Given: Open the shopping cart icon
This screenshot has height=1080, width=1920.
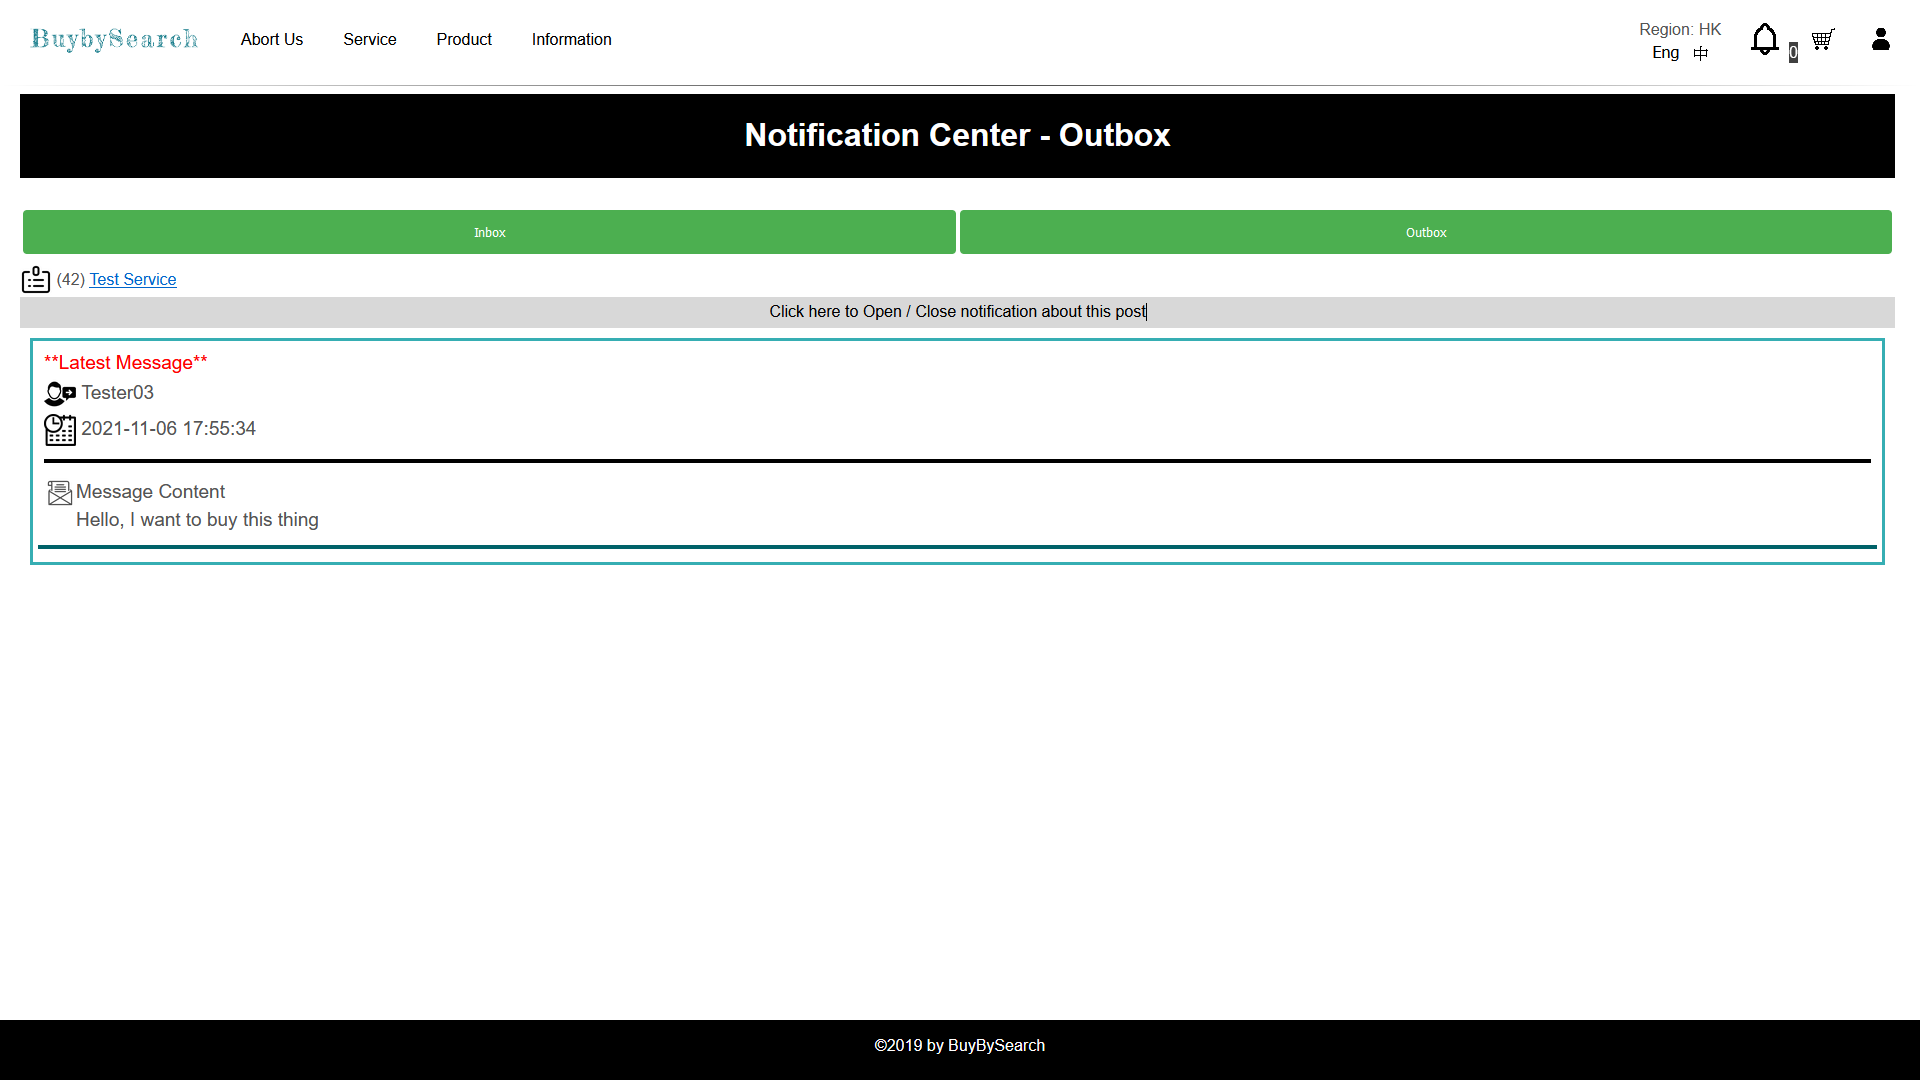Looking at the screenshot, I should [1822, 40].
